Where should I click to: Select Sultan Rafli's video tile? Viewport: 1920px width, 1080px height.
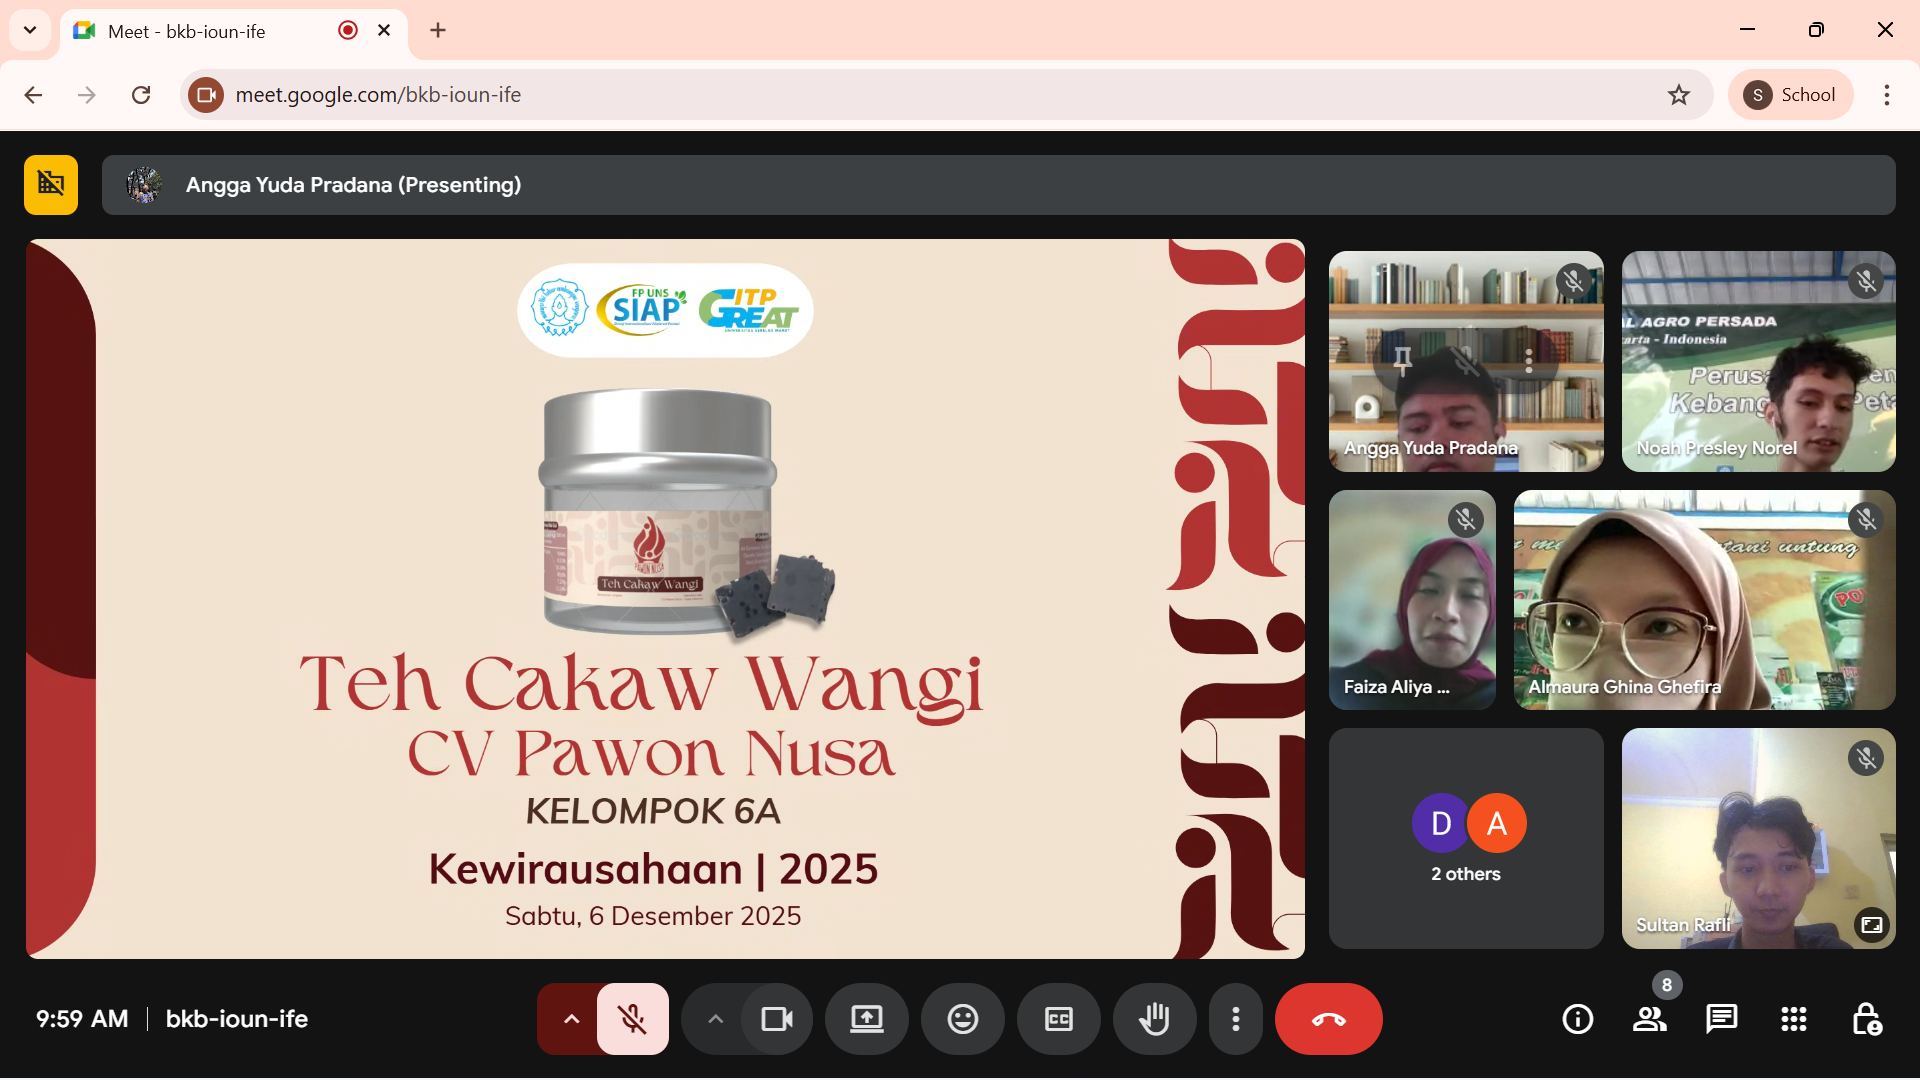point(1758,838)
